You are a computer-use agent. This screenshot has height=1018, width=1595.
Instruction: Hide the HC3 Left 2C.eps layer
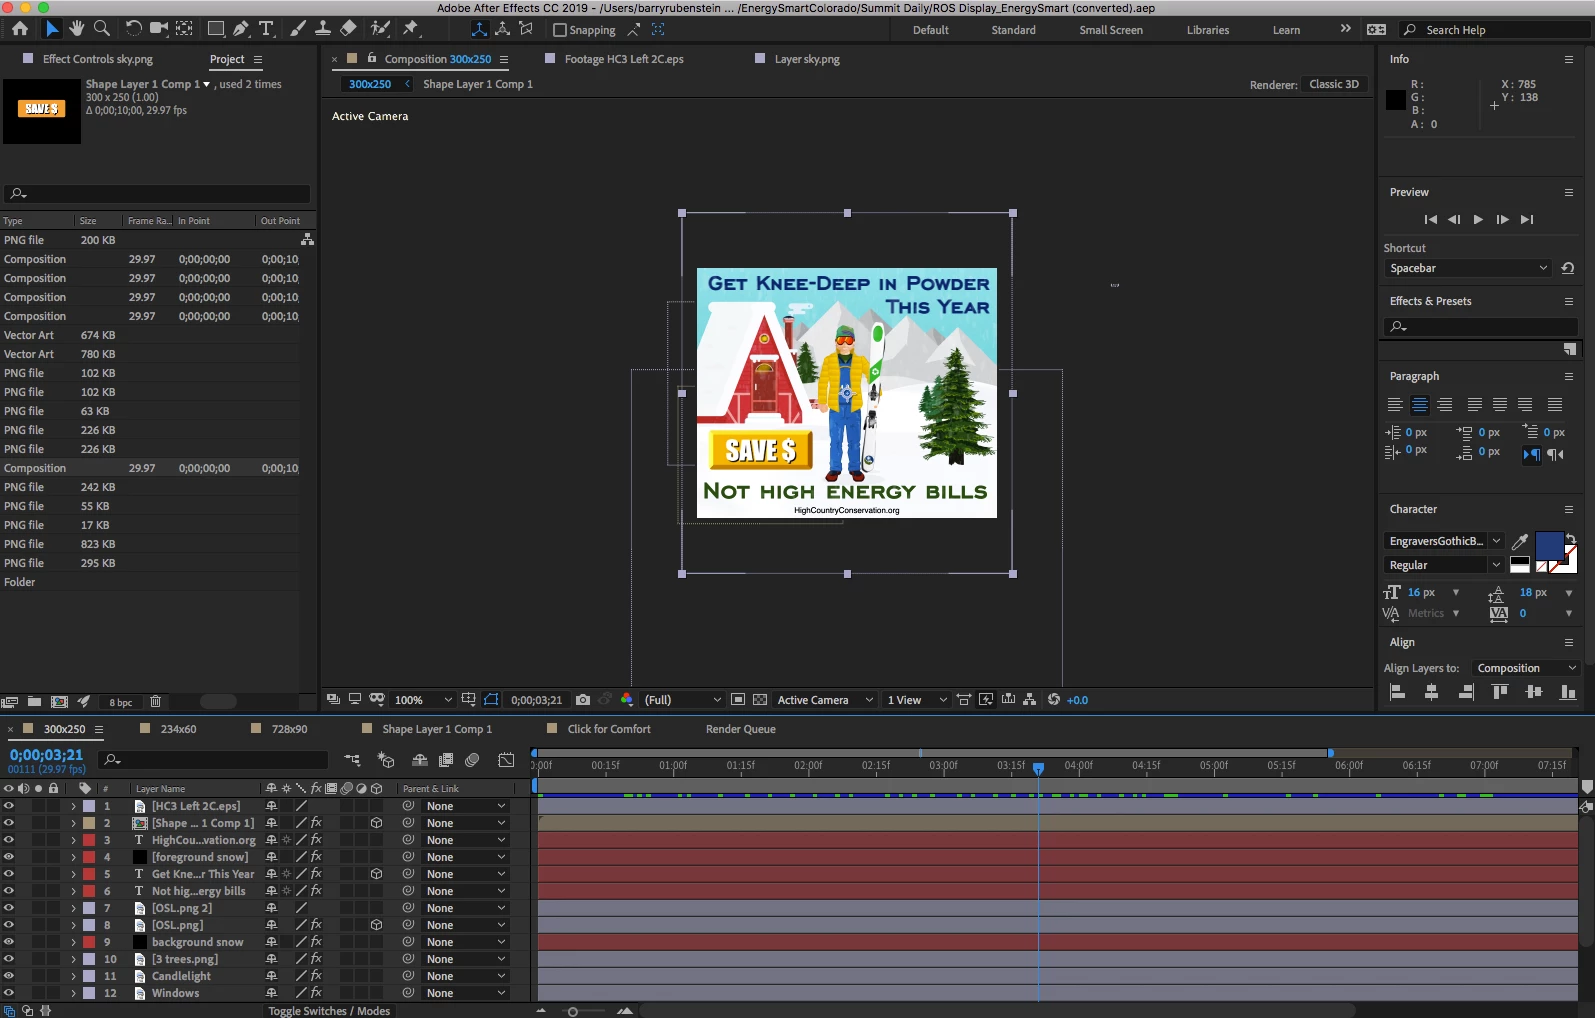click(x=8, y=806)
